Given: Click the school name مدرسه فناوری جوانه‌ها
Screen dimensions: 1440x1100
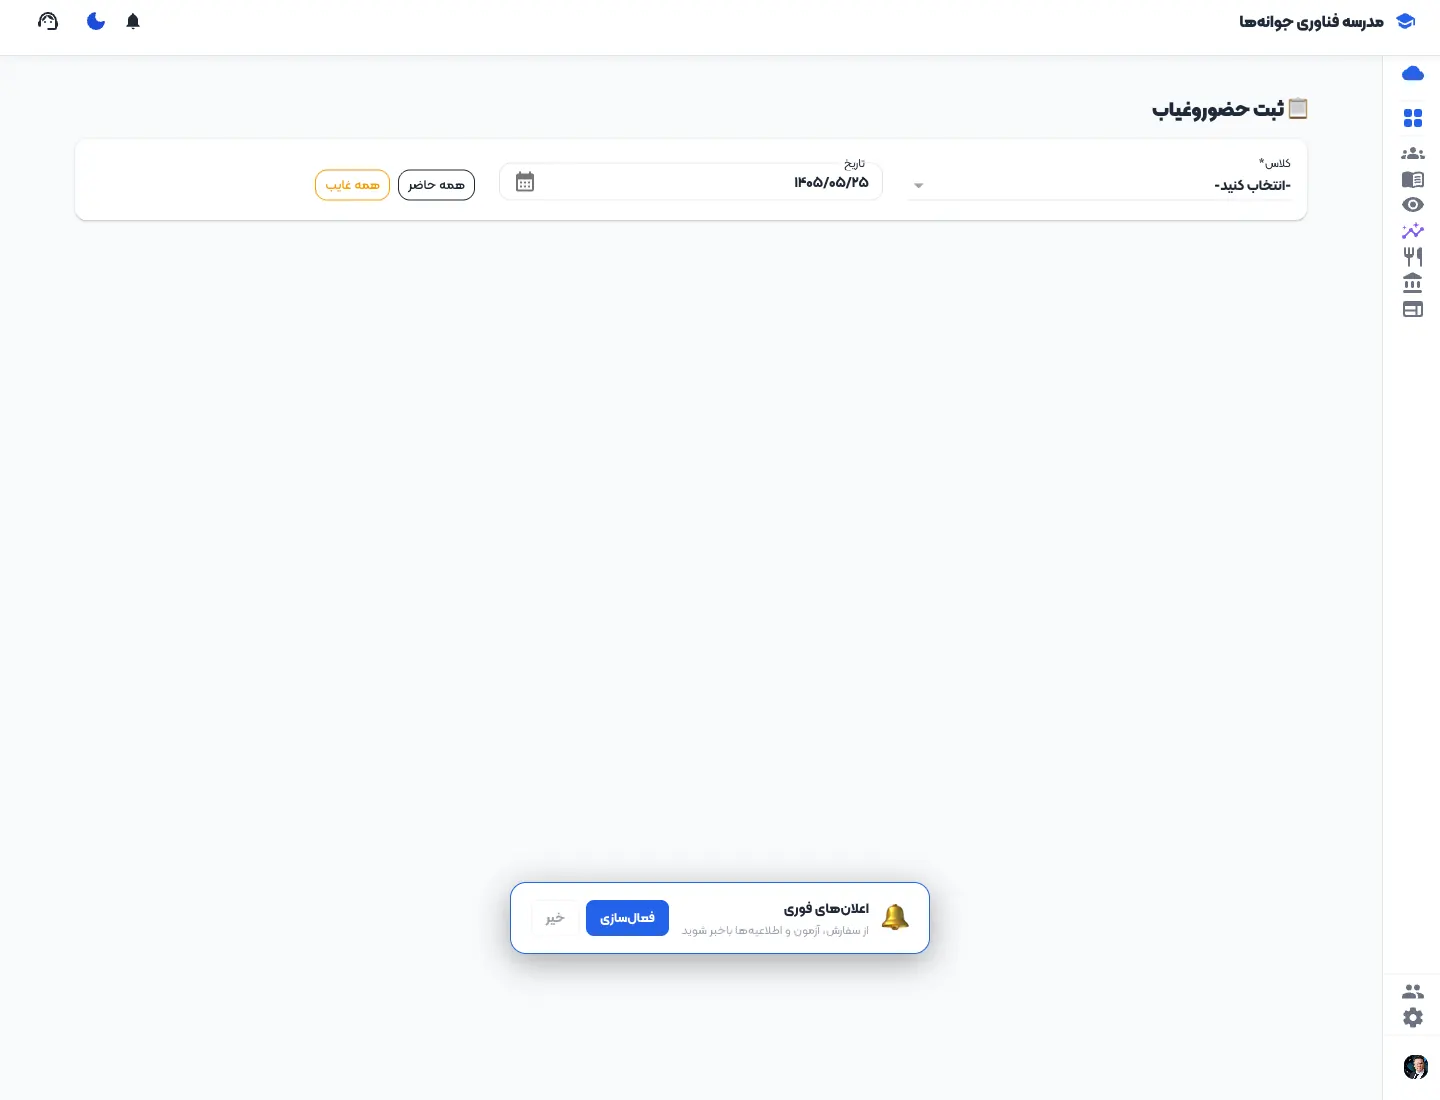Looking at the screenshot, I should pyautogui.click(x=1311, y=22).
